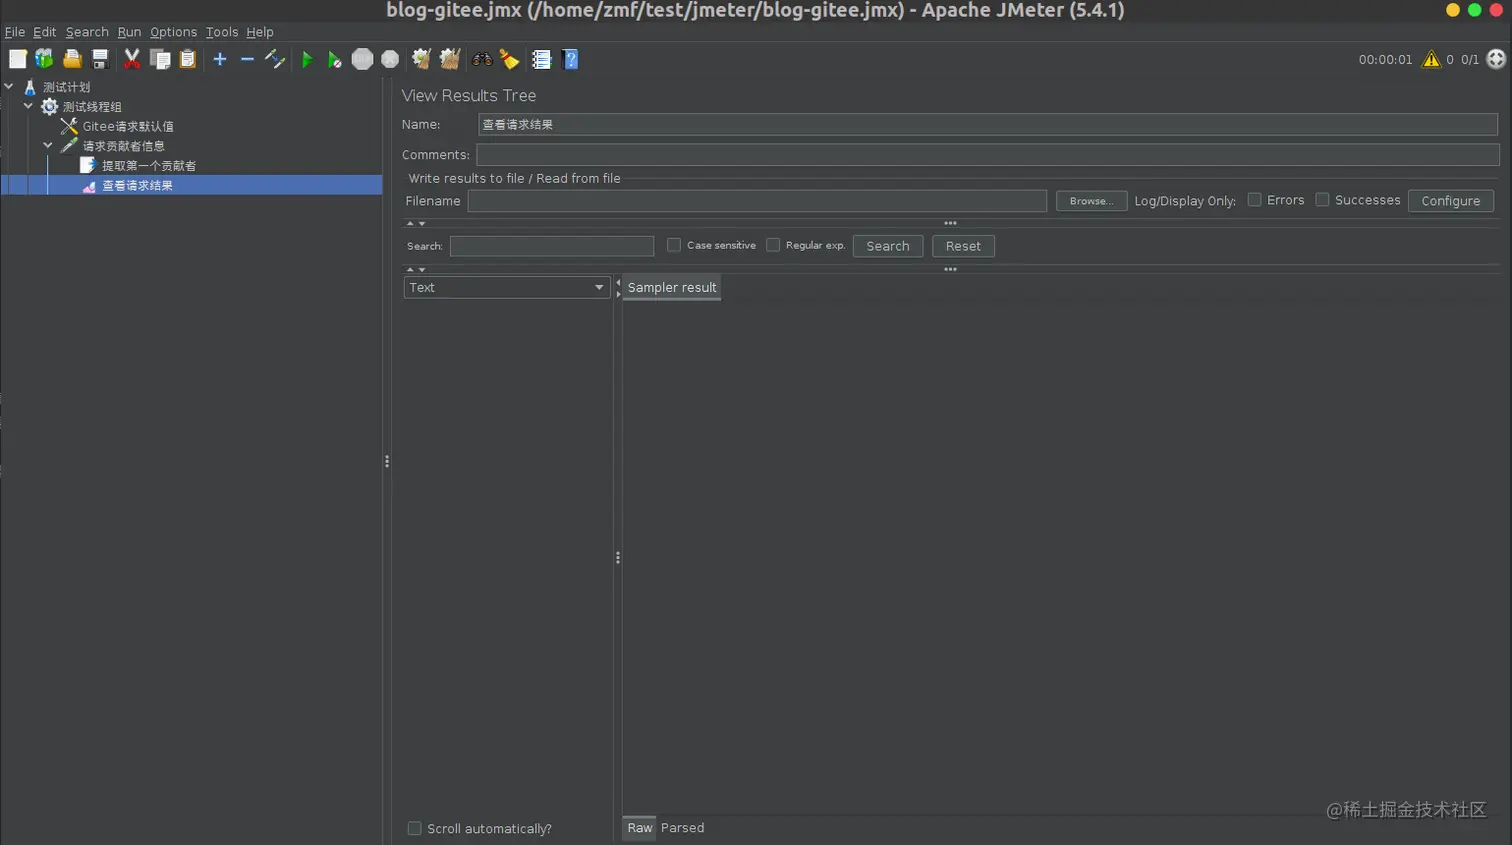Viewport: 1512px width, 845px height.
Task: Select the Gitee请求默认值 config node
Action: pos(128,126)
